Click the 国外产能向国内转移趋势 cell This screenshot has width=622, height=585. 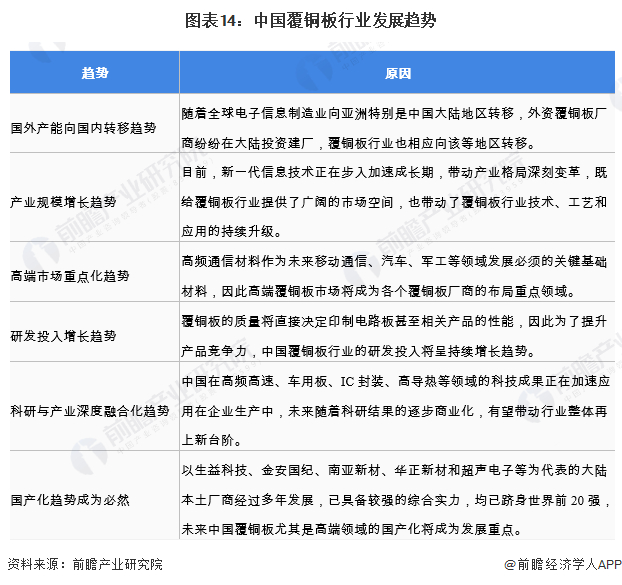[x=95, y=123]
